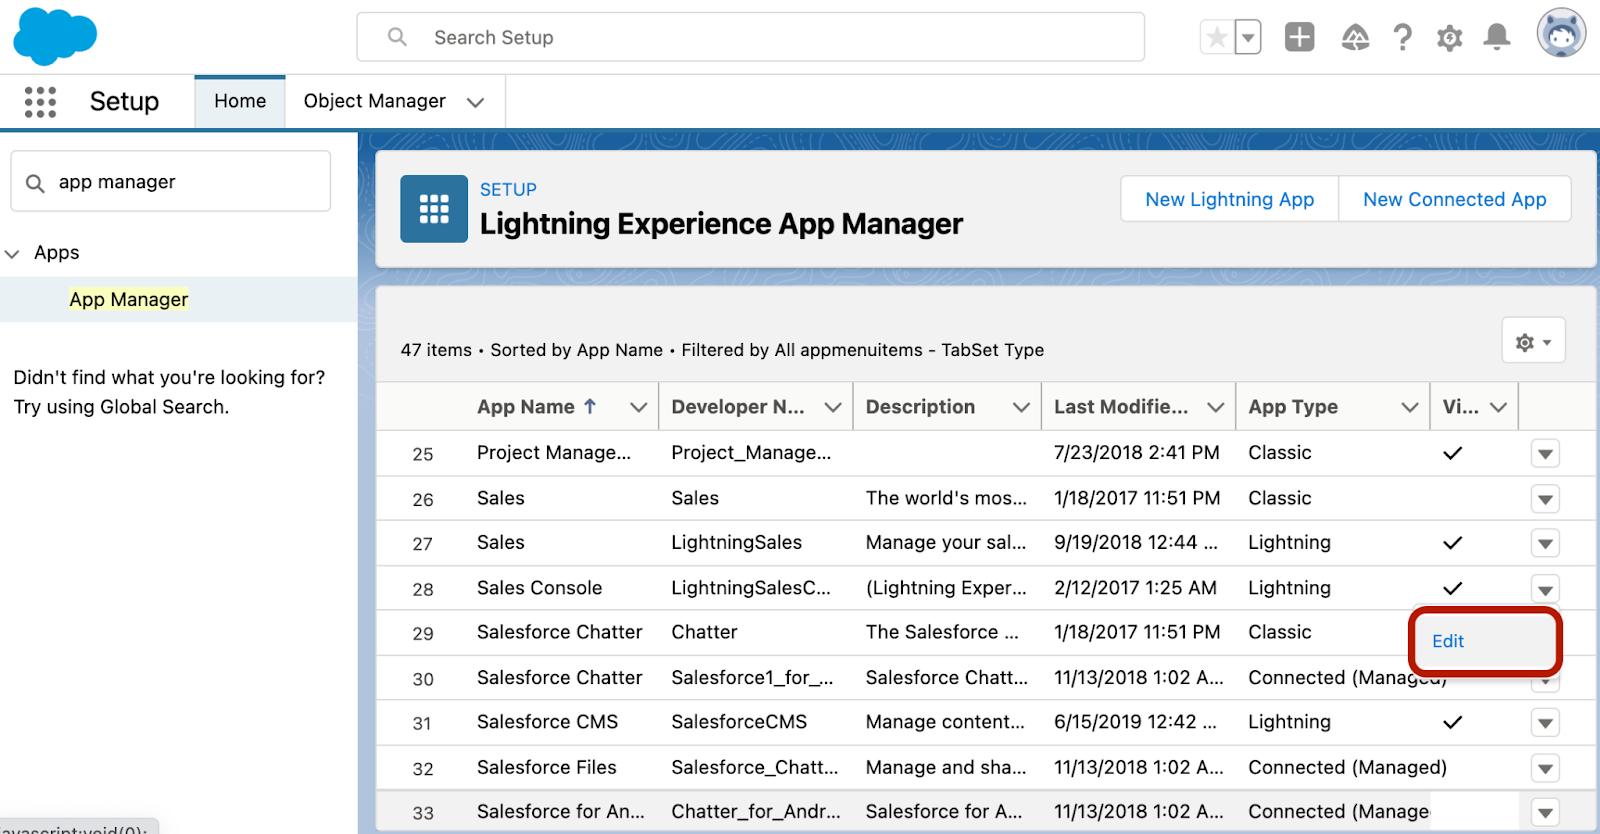Open Trailhead guidance icon

[1355, 38]
